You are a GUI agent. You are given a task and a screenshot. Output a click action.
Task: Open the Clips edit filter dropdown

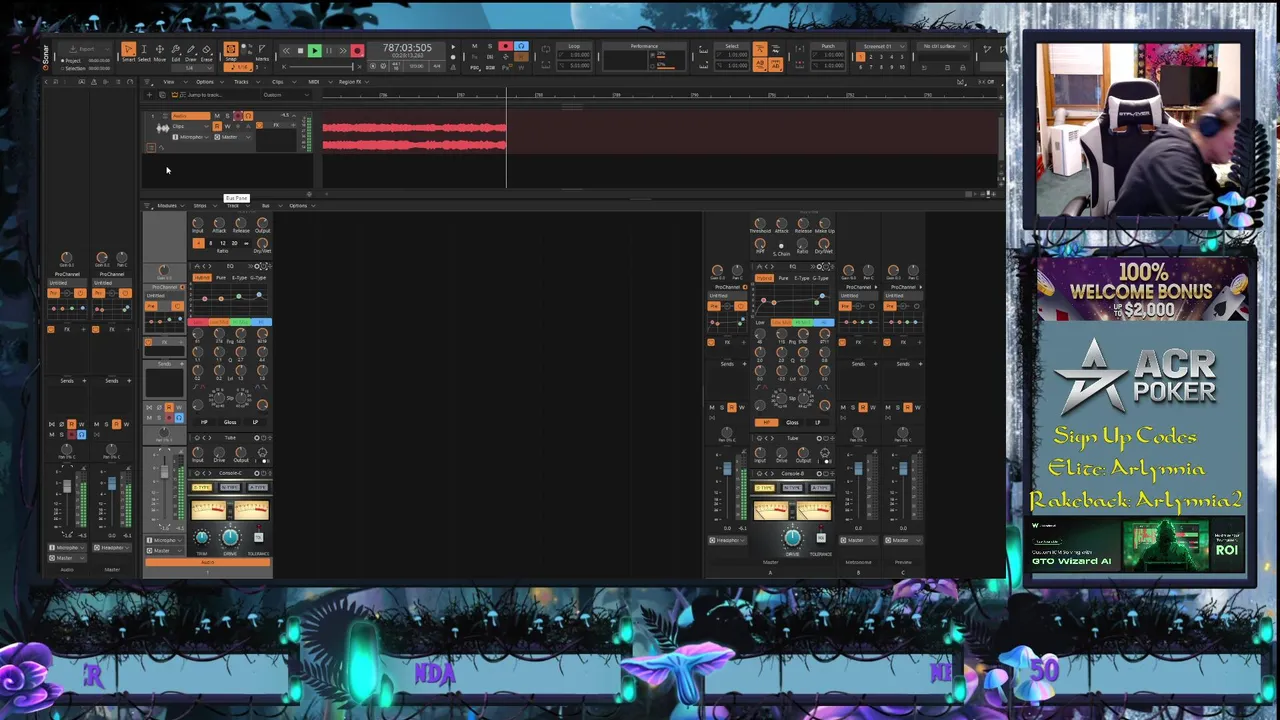tap(190, 126)
